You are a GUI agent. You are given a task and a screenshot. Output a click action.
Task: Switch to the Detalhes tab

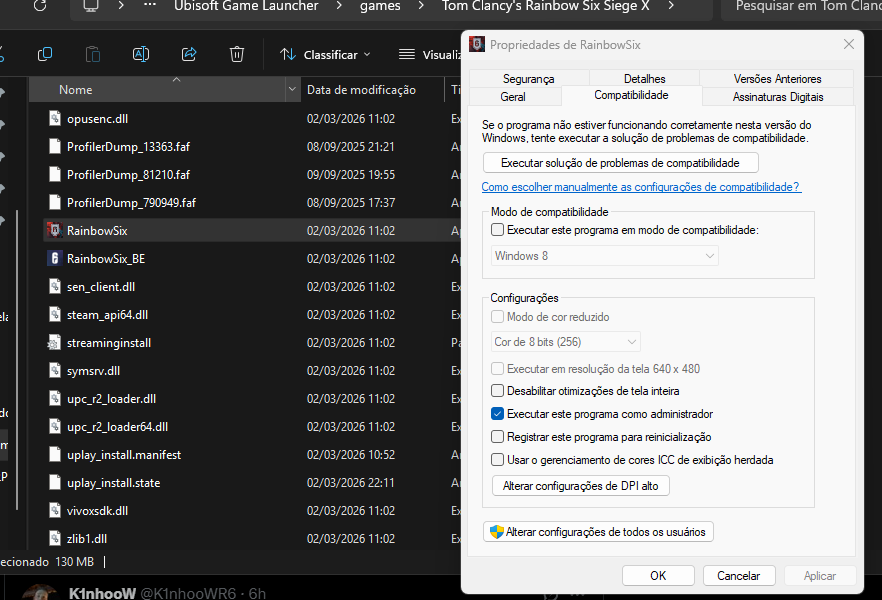pyautogui.click(x=645, y=79)
